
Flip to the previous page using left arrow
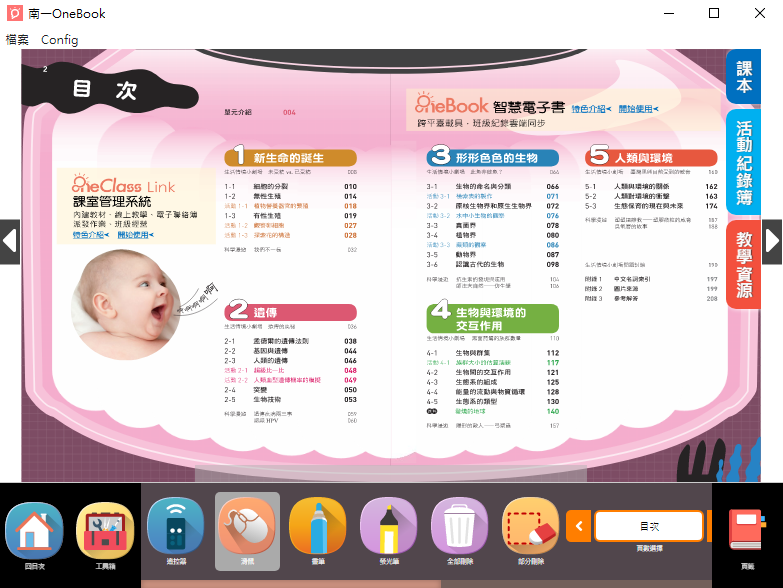pos(10,241)
